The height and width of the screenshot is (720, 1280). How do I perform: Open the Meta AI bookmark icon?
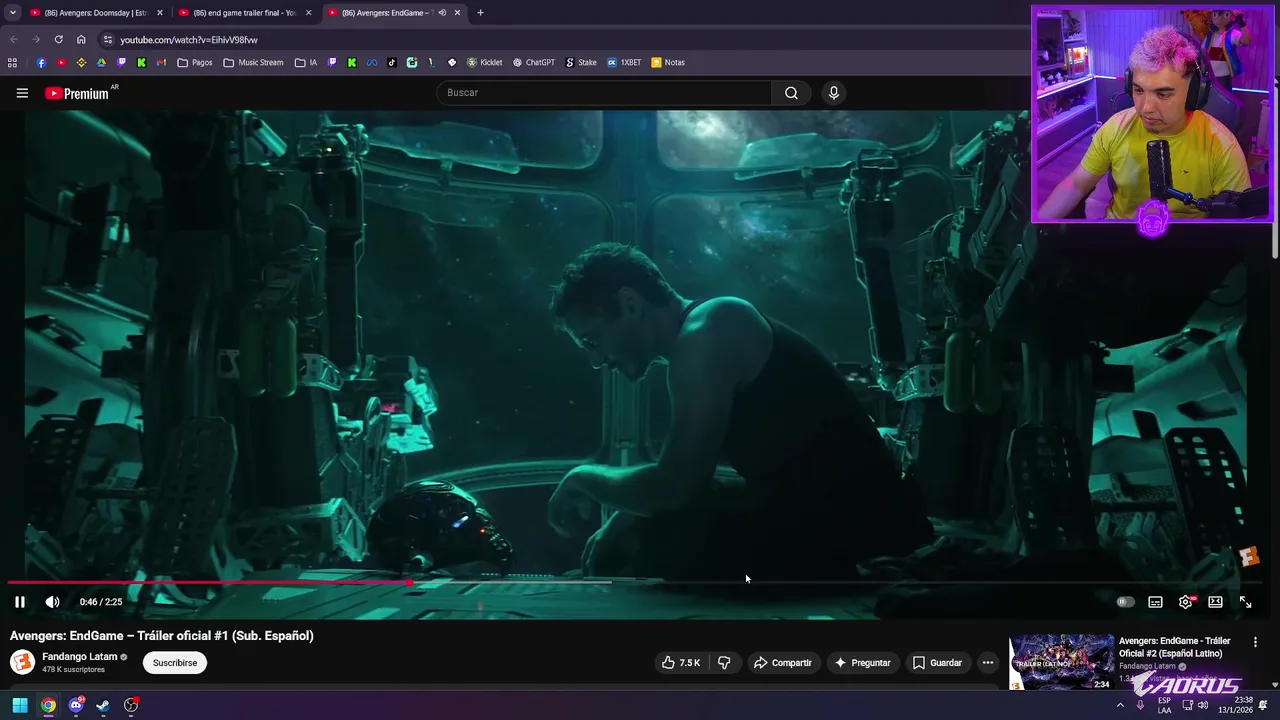(371, 62)
